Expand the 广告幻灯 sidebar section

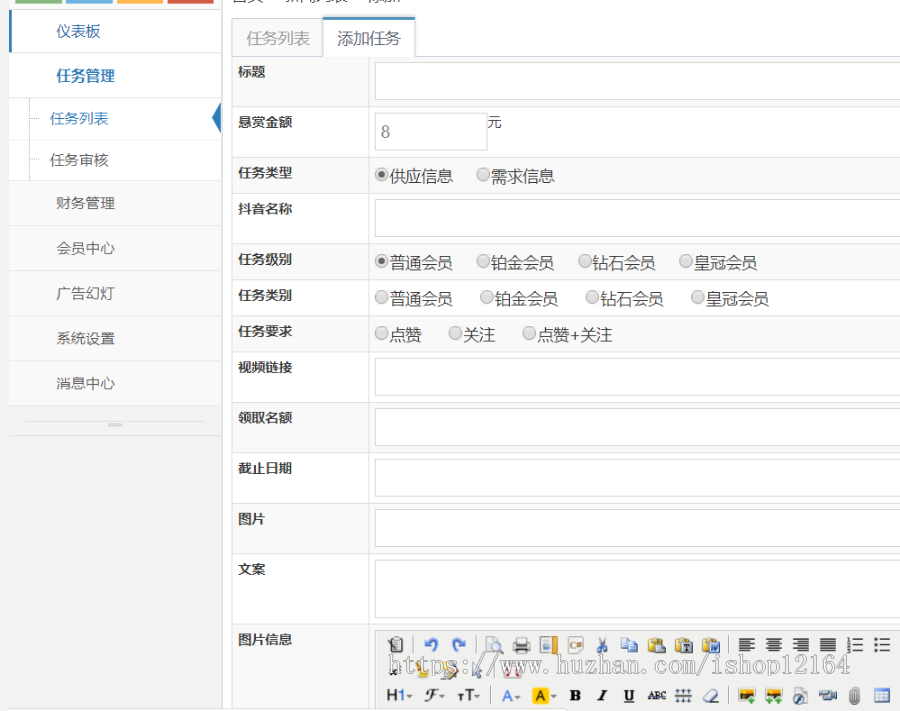pyautogui.click(x=115, y=293)
